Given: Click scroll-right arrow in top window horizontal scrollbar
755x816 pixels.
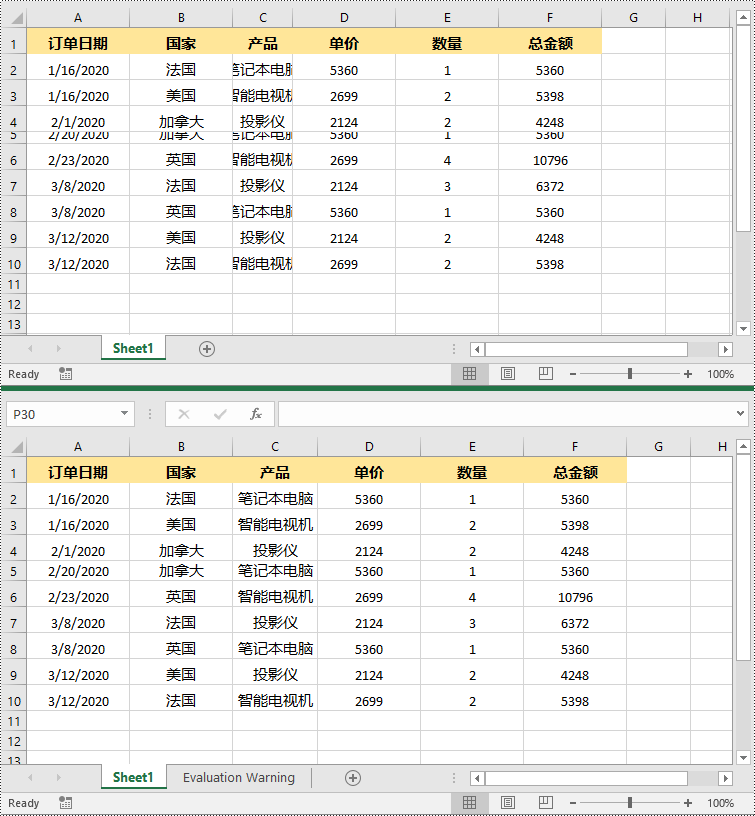Looking at the screenshot, I should tap(725, 349).
